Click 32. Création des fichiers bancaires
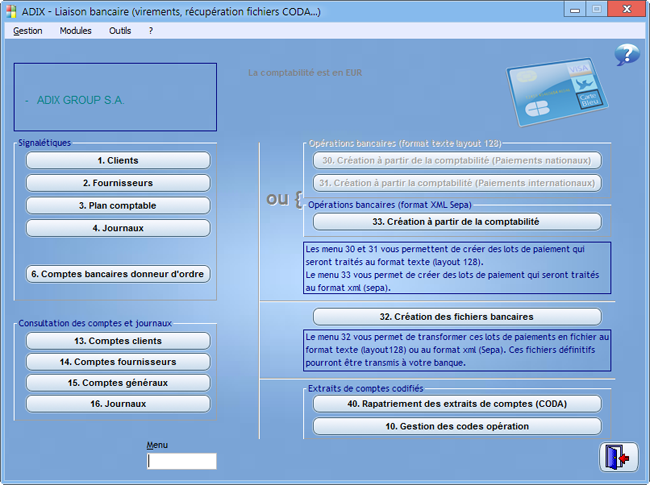 (x=457, y=317)
